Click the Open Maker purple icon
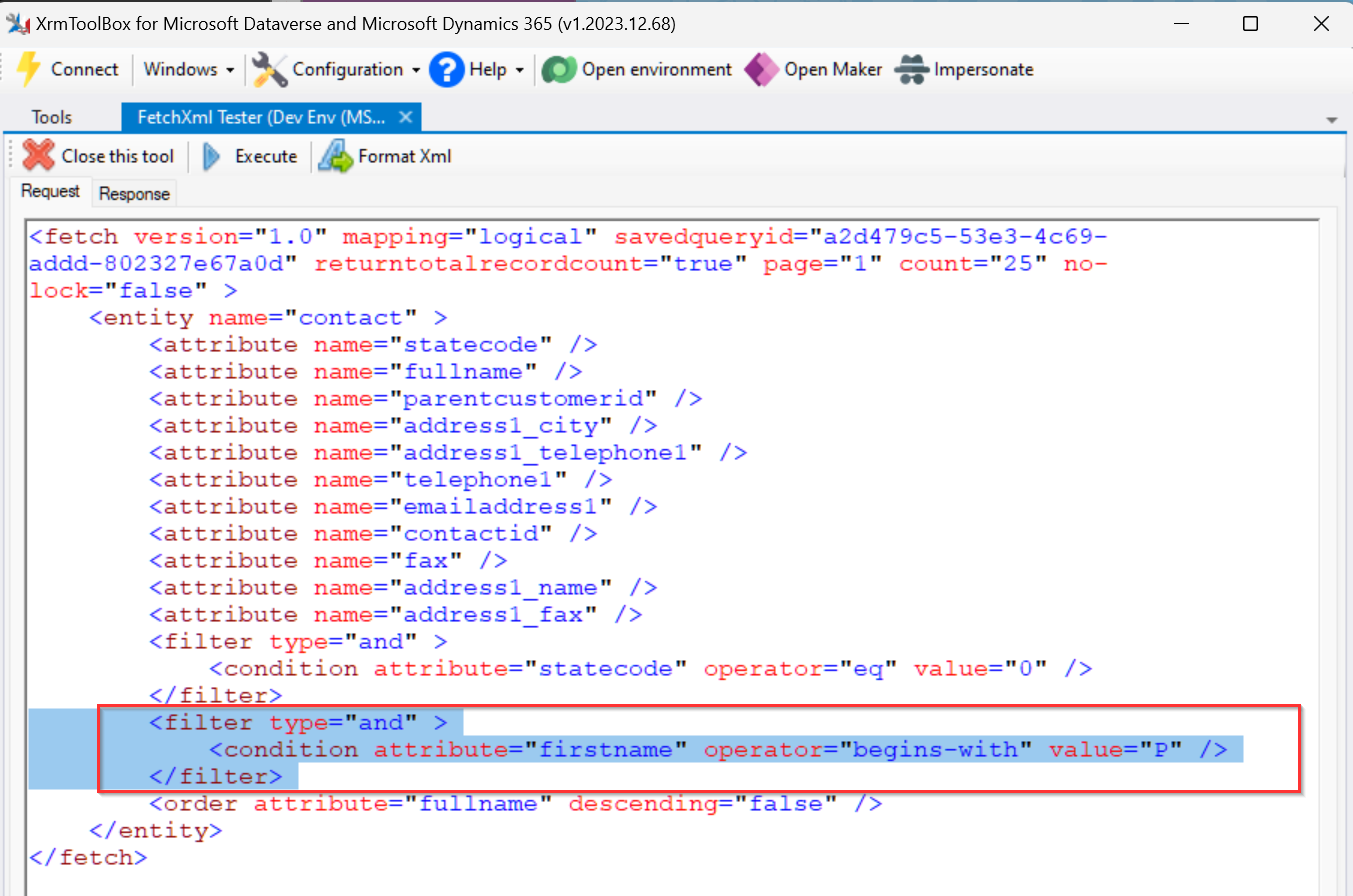 point(762,70)
